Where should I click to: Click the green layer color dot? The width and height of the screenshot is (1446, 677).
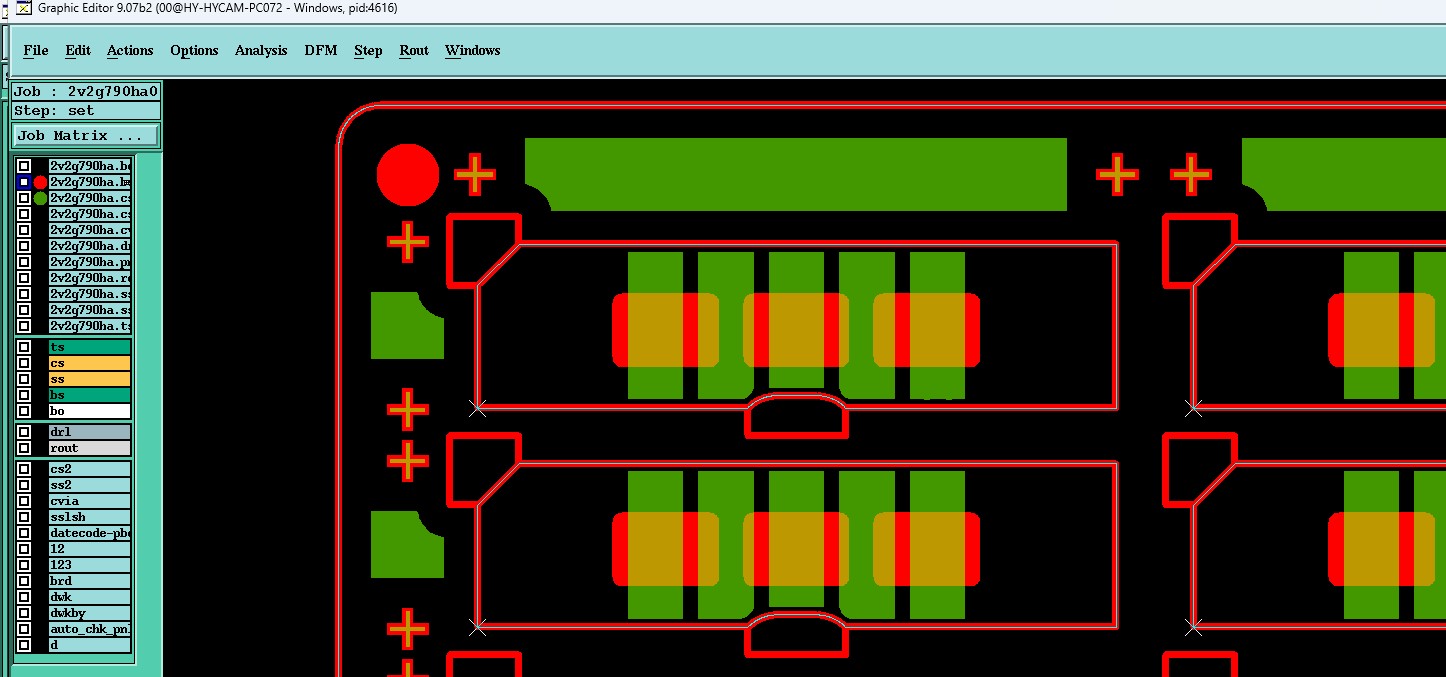click(40, 198)
